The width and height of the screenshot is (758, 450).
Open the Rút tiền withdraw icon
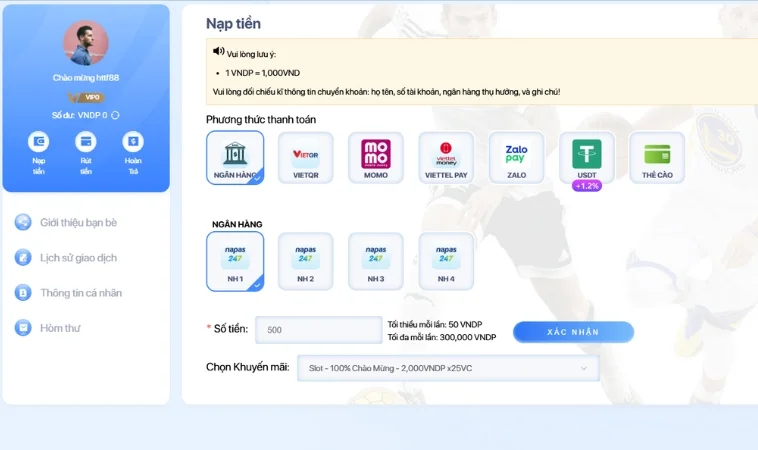pos(86,142)
